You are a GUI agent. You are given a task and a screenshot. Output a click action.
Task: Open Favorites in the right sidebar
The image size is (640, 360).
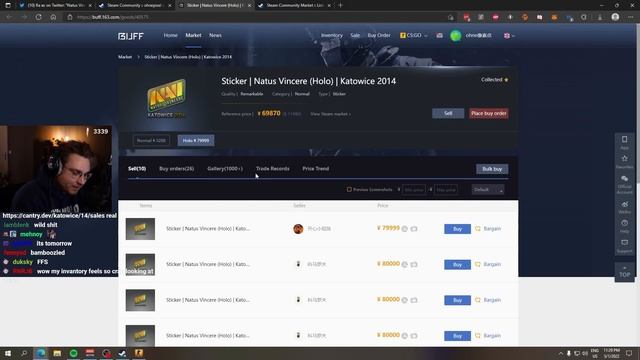click(x=624, y=162)
